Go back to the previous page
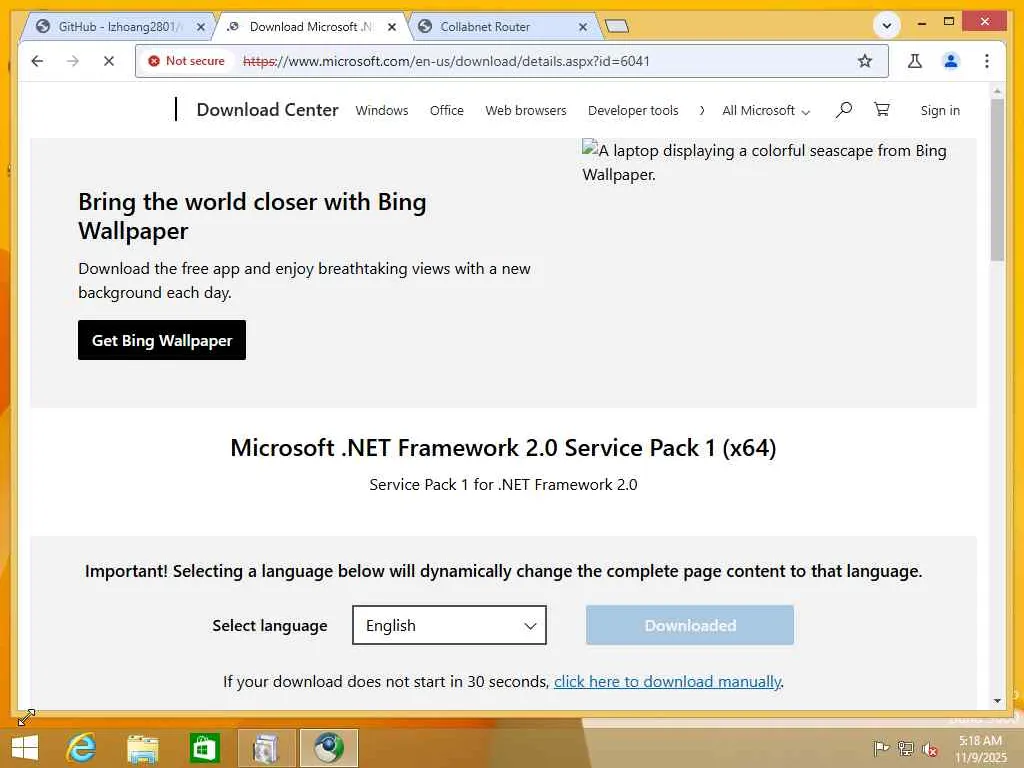Screen dimensions: 1024x768 [x=37, y=61]
